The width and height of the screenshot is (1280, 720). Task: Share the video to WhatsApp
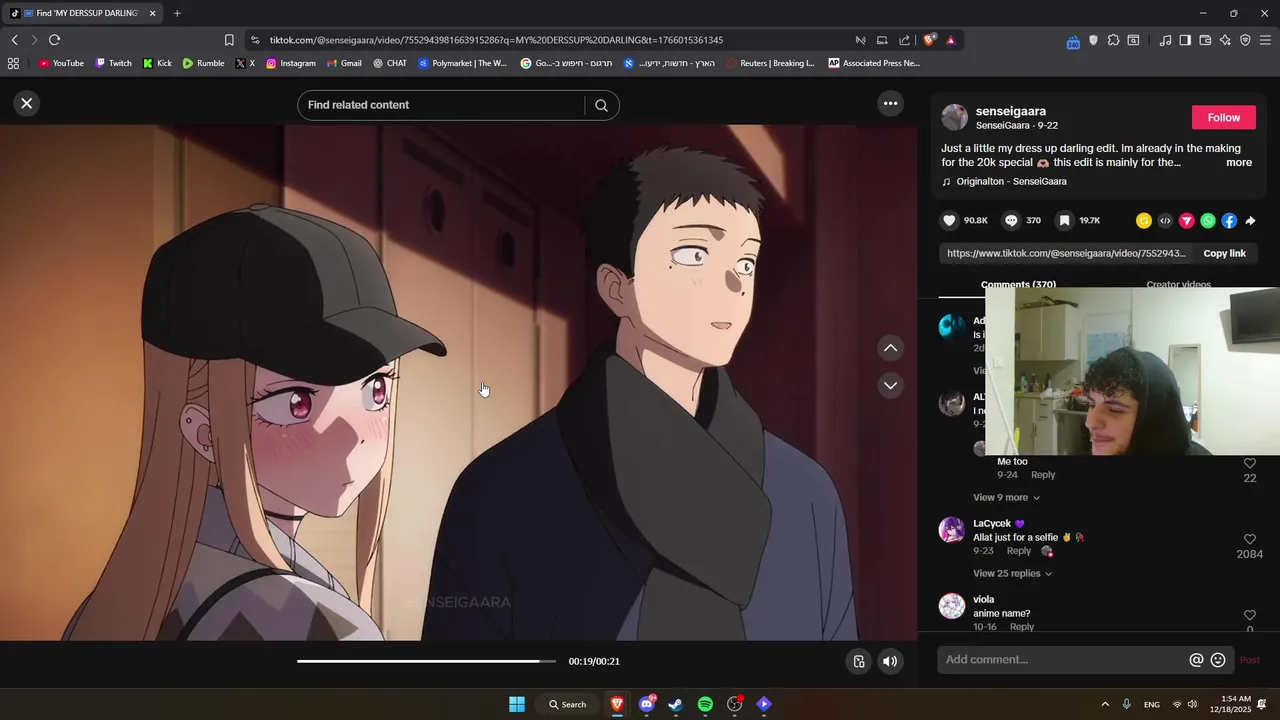click(1208, 221)
